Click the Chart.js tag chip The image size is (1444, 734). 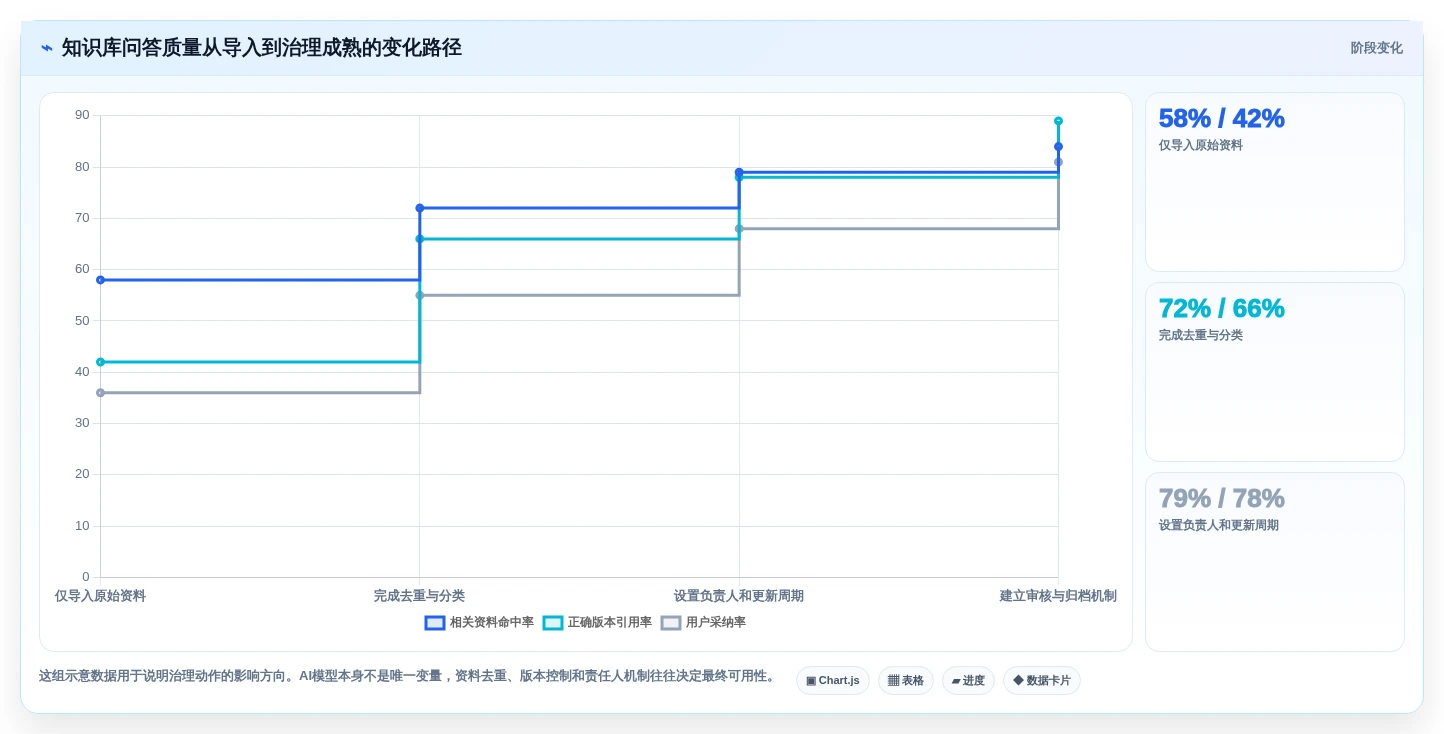click(x=833, y=680)
